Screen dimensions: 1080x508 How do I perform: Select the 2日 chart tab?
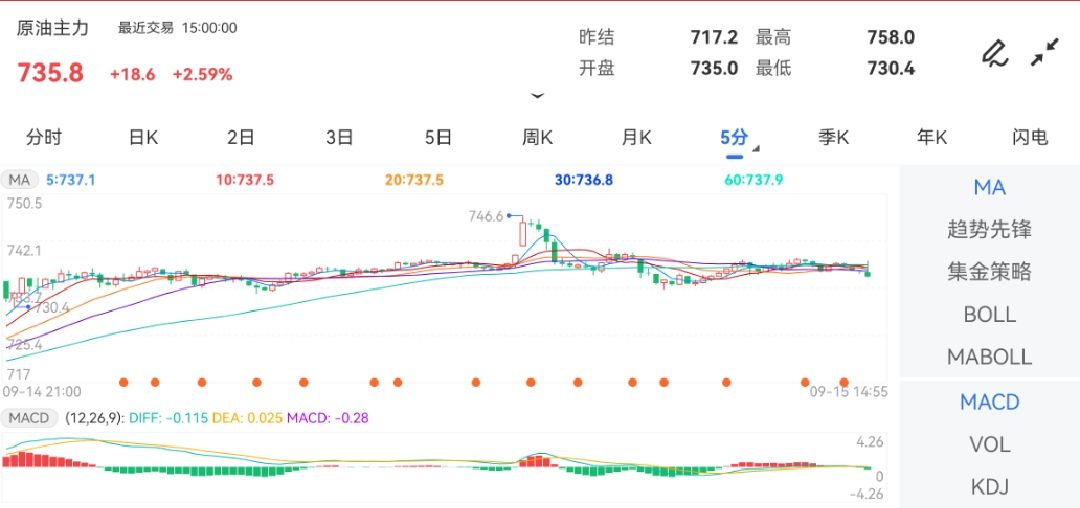pyautogui.click(x=241, y=137)
